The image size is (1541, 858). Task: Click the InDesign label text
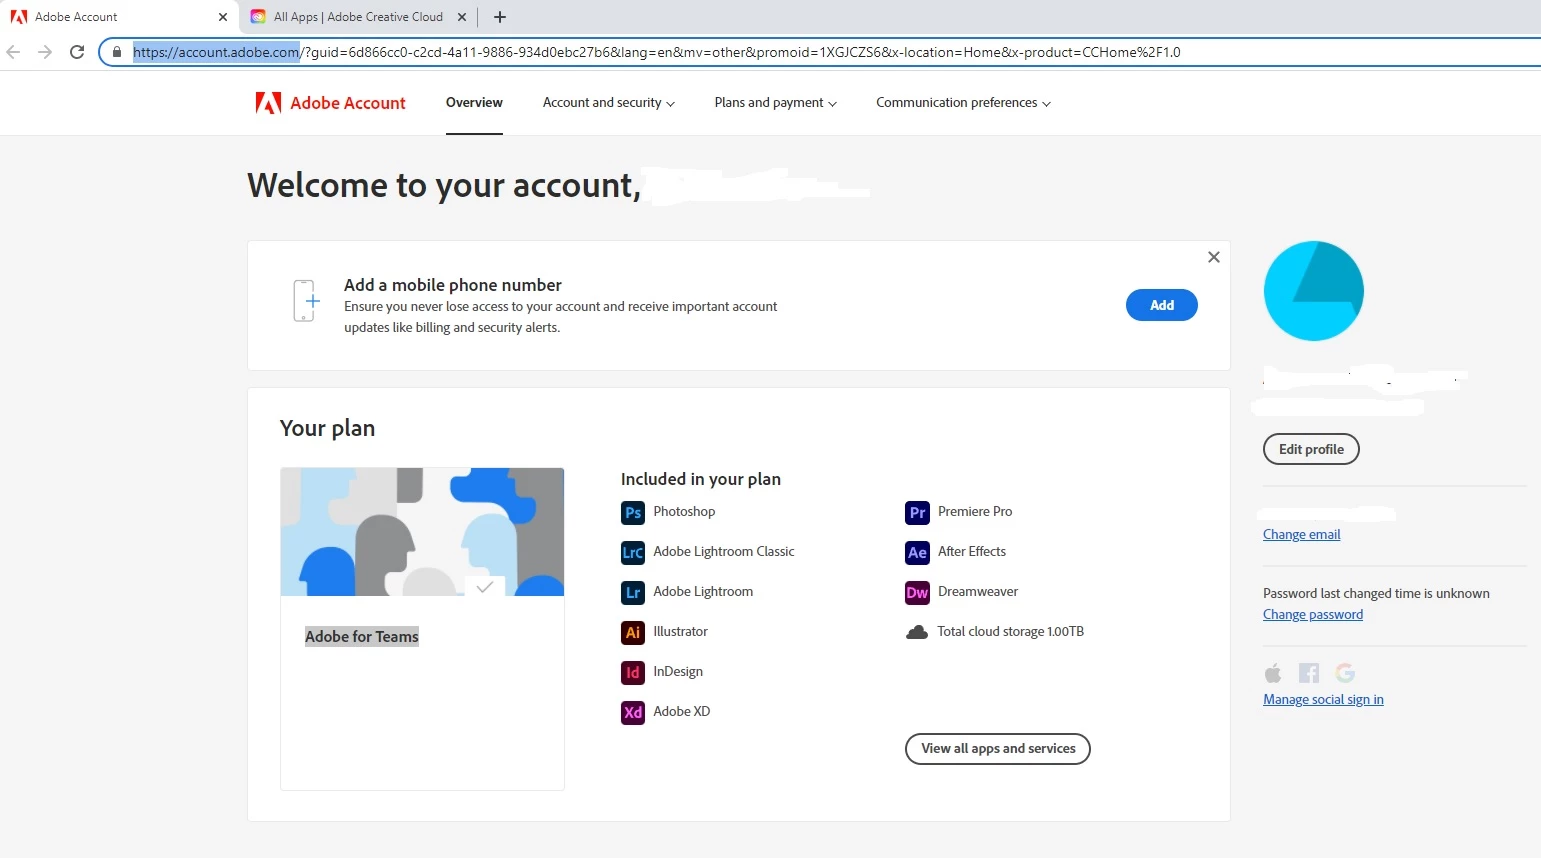coord(678,672)
